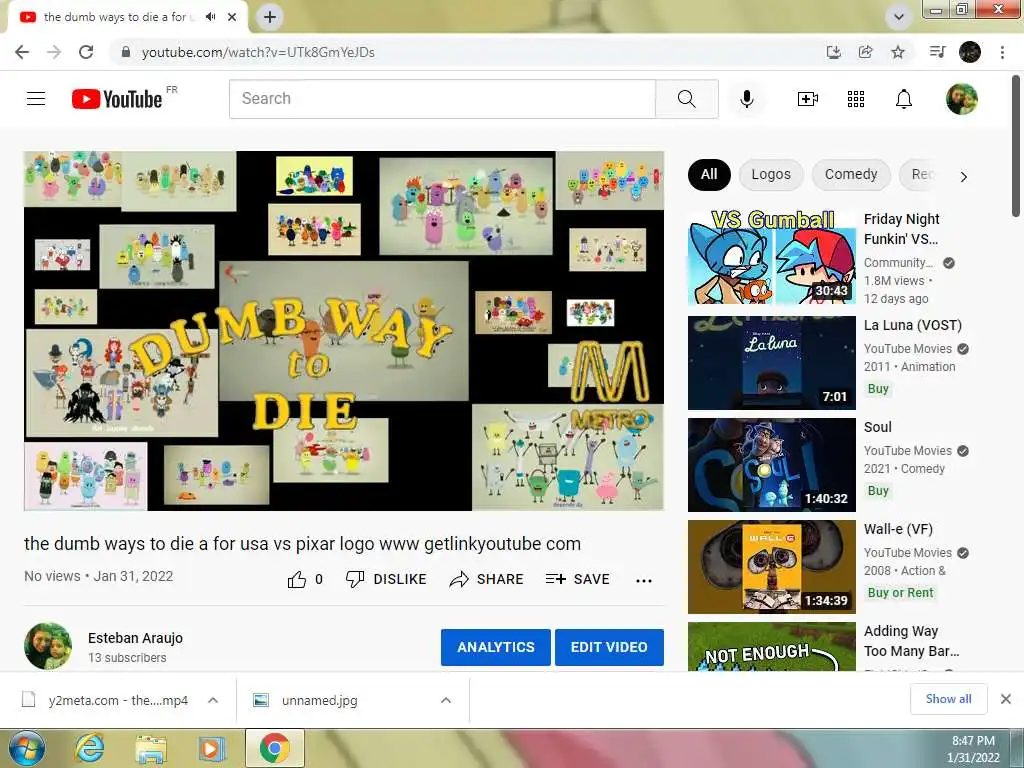Viewport: 1024px width, 768px height.
Task: Open the Esteban Araujo channel name
Action: click(135, 638)
